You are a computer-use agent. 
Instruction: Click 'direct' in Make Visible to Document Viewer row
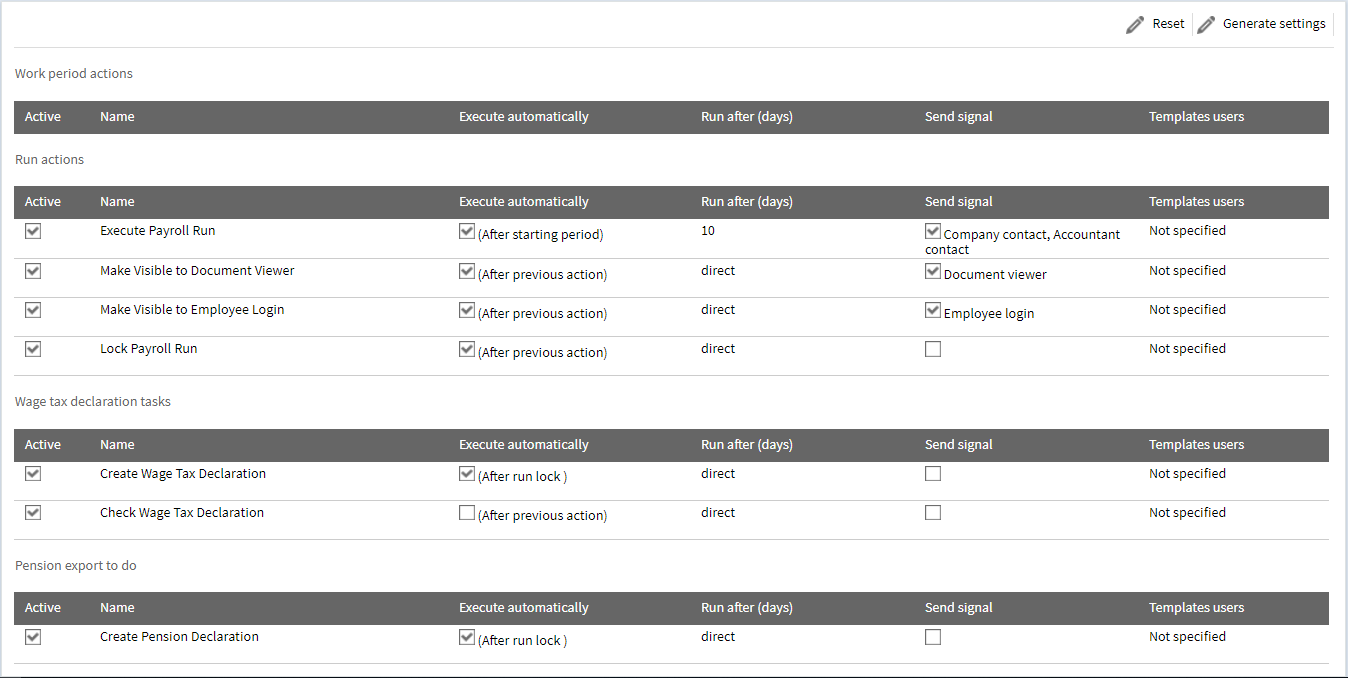[x=718, y=271]
